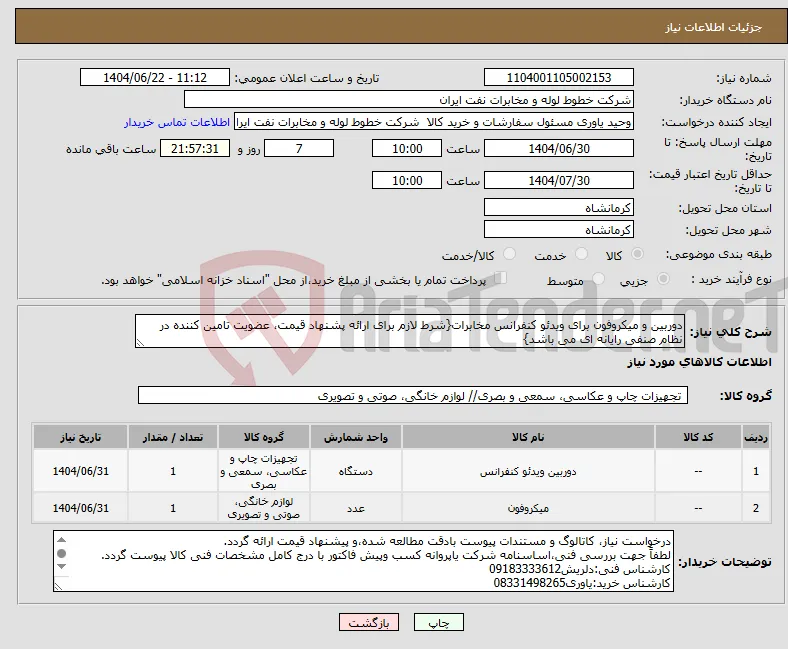Screen dimensions: 788x649
Task: Click the remaining days field showing 7
Action: 299,148
